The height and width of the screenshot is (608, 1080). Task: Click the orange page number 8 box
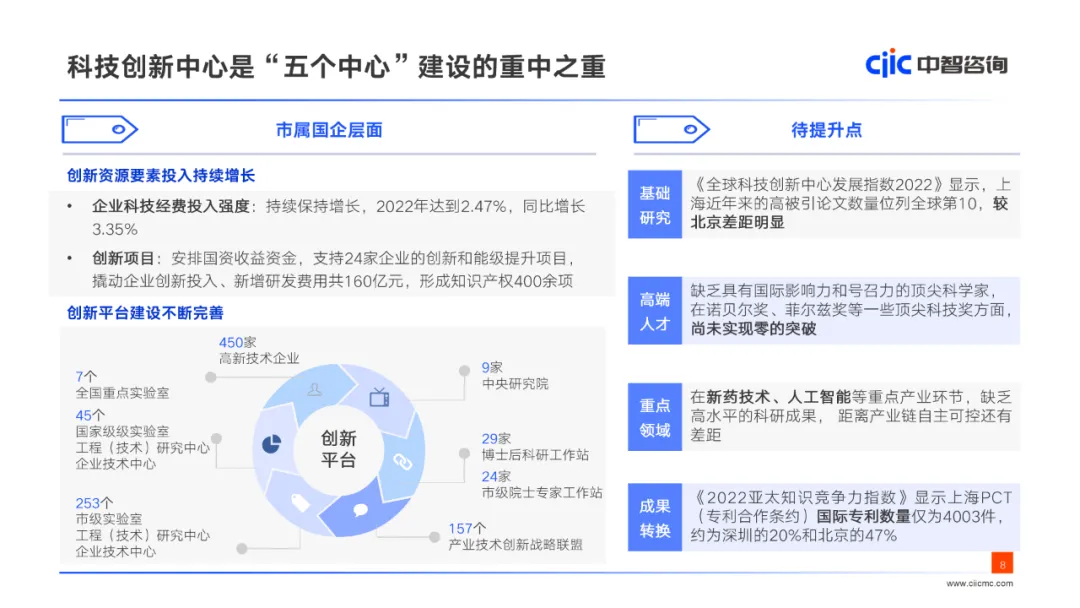[x=1002, y=563]
